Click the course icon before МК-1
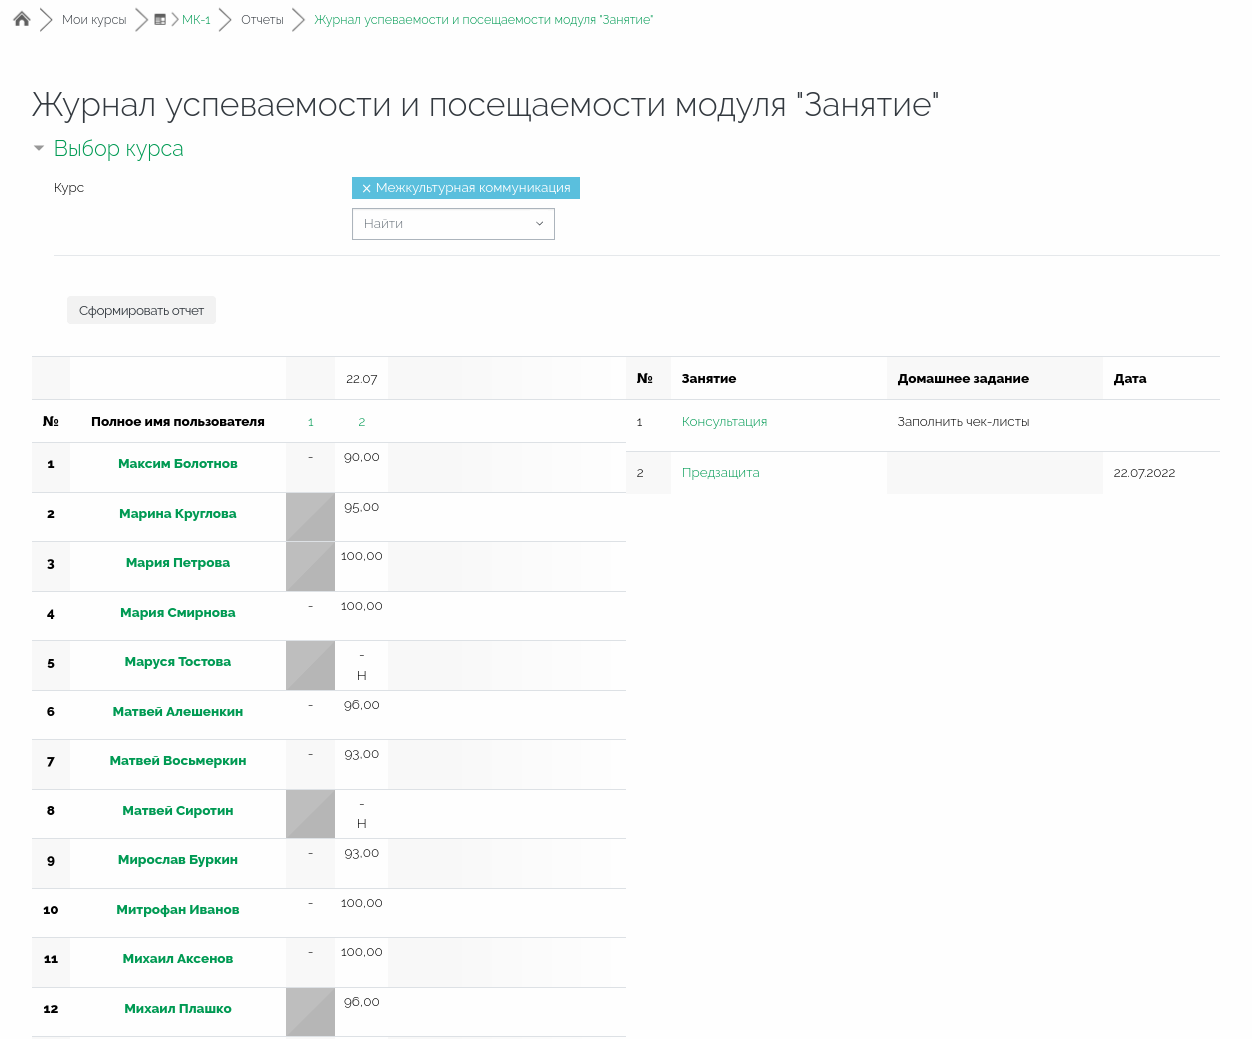Viewport: 1252px width, 1039px height. click(x=160, y=20)
